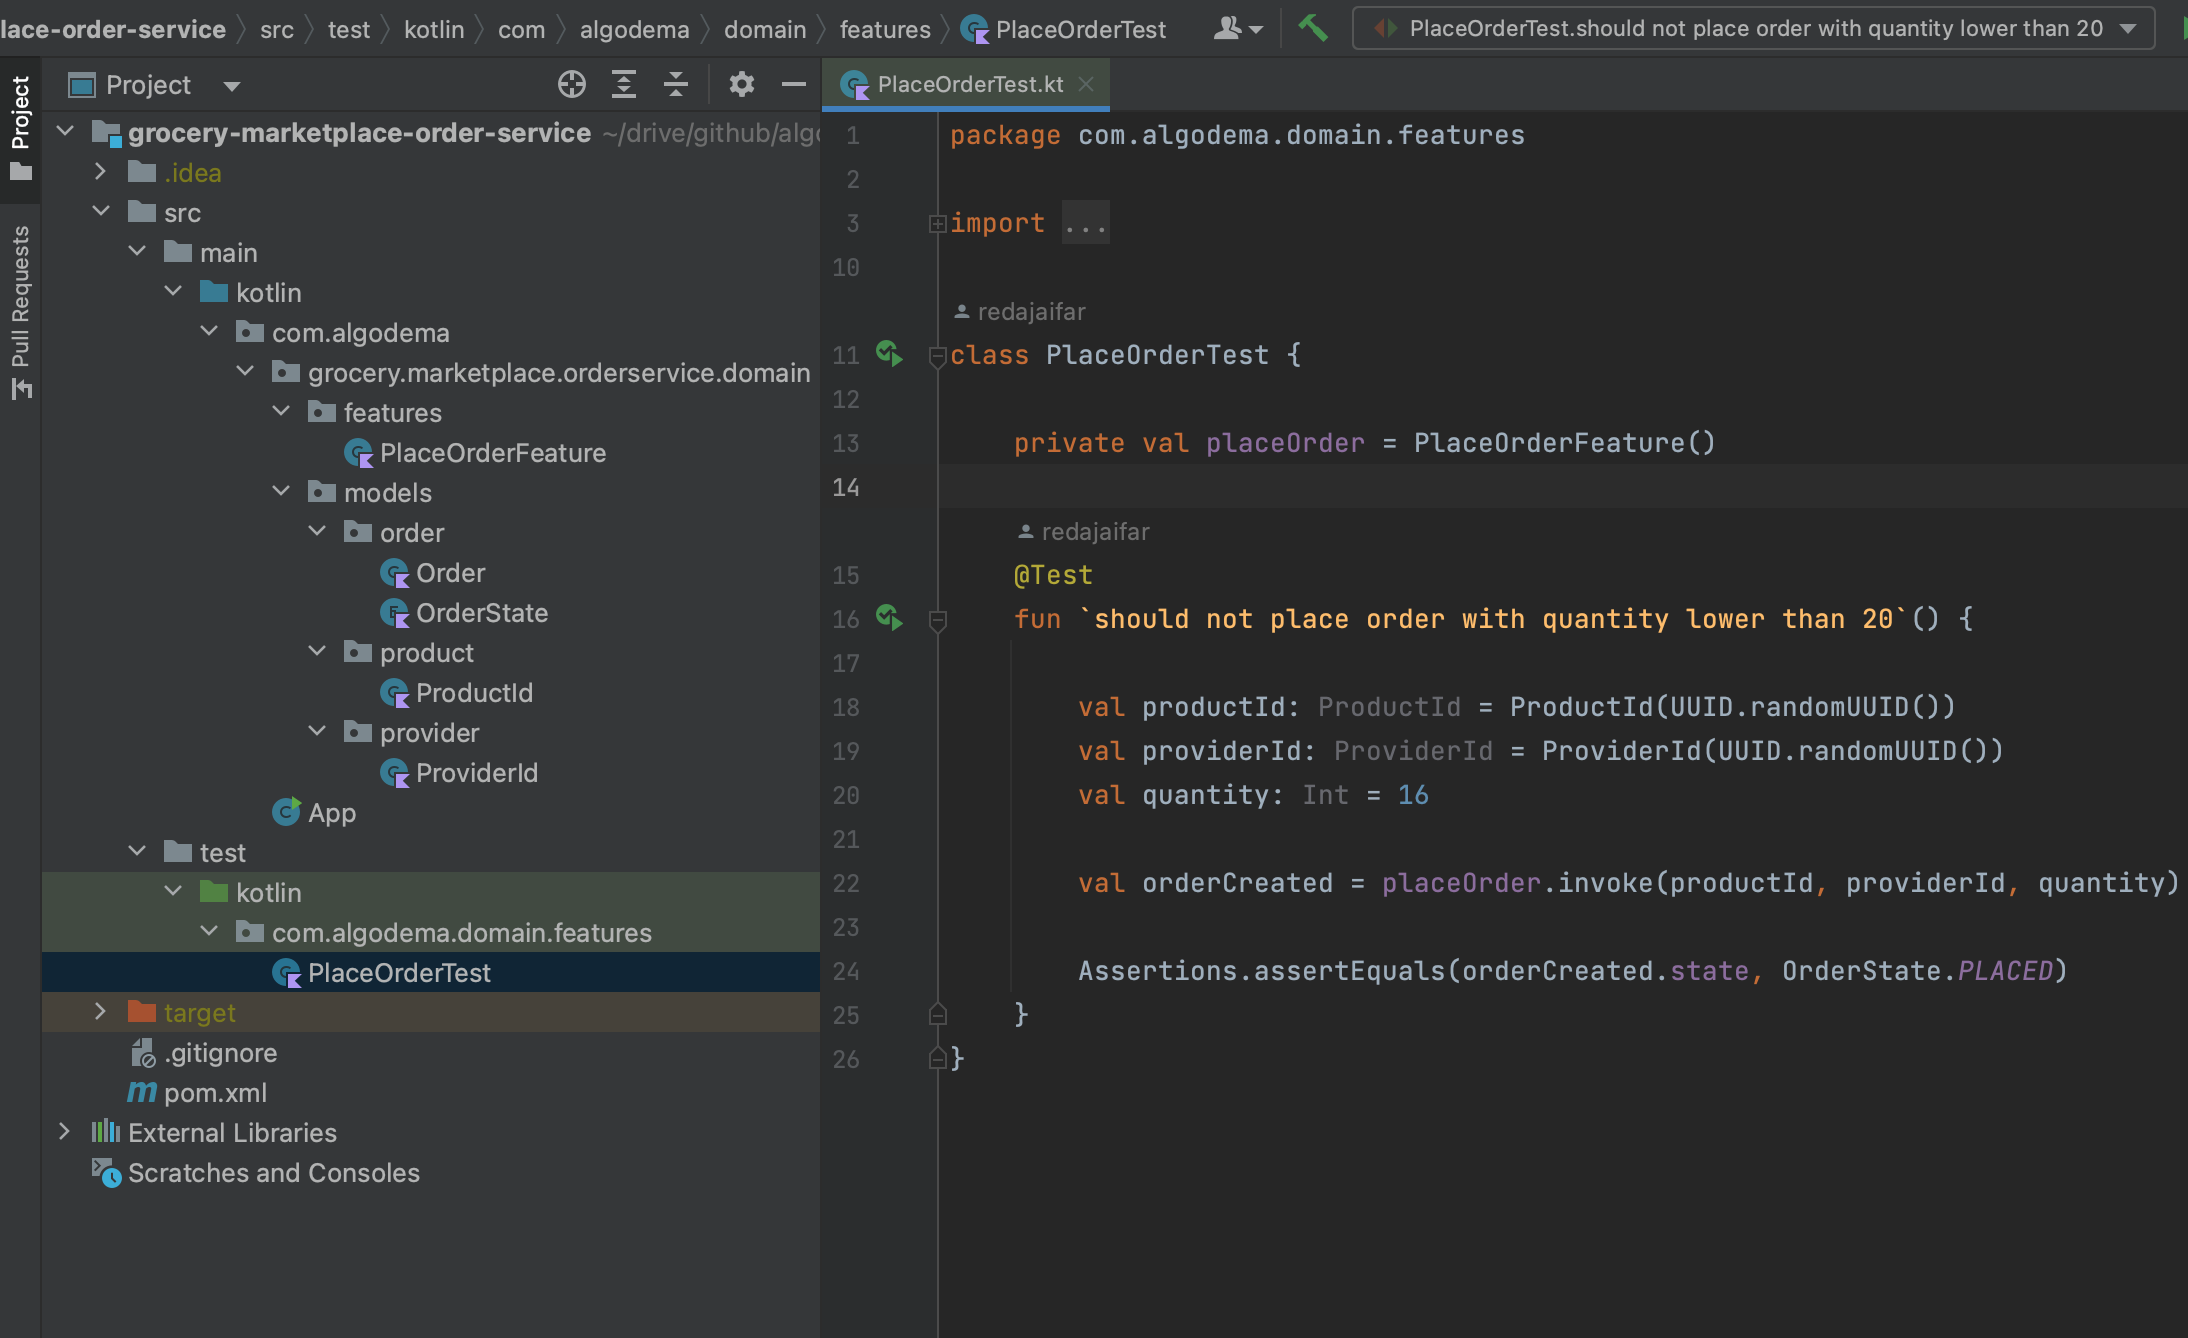
Task: Click the @Test annotation
Action: (1053, 575)
